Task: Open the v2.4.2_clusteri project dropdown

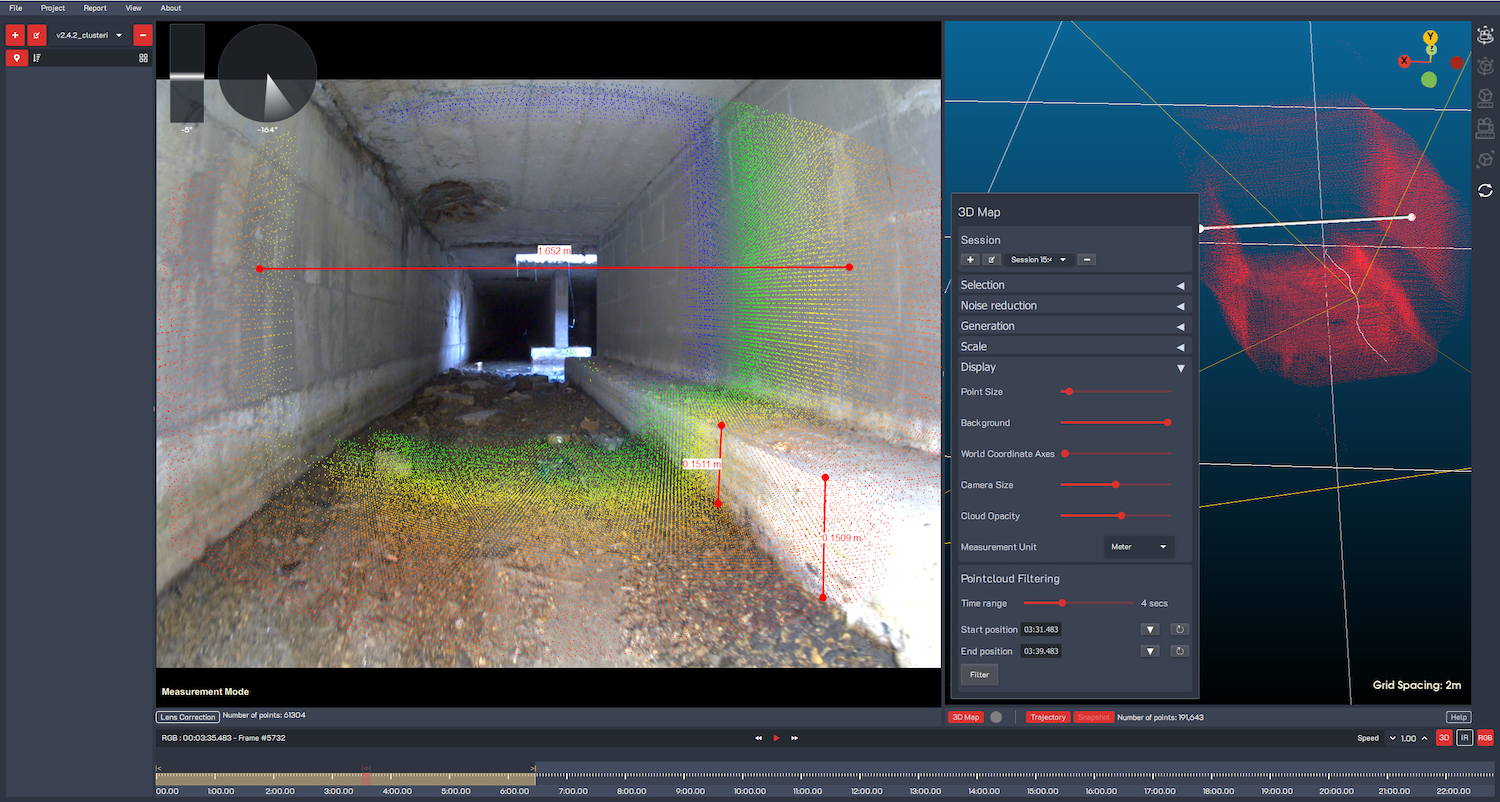Action: 88,35
